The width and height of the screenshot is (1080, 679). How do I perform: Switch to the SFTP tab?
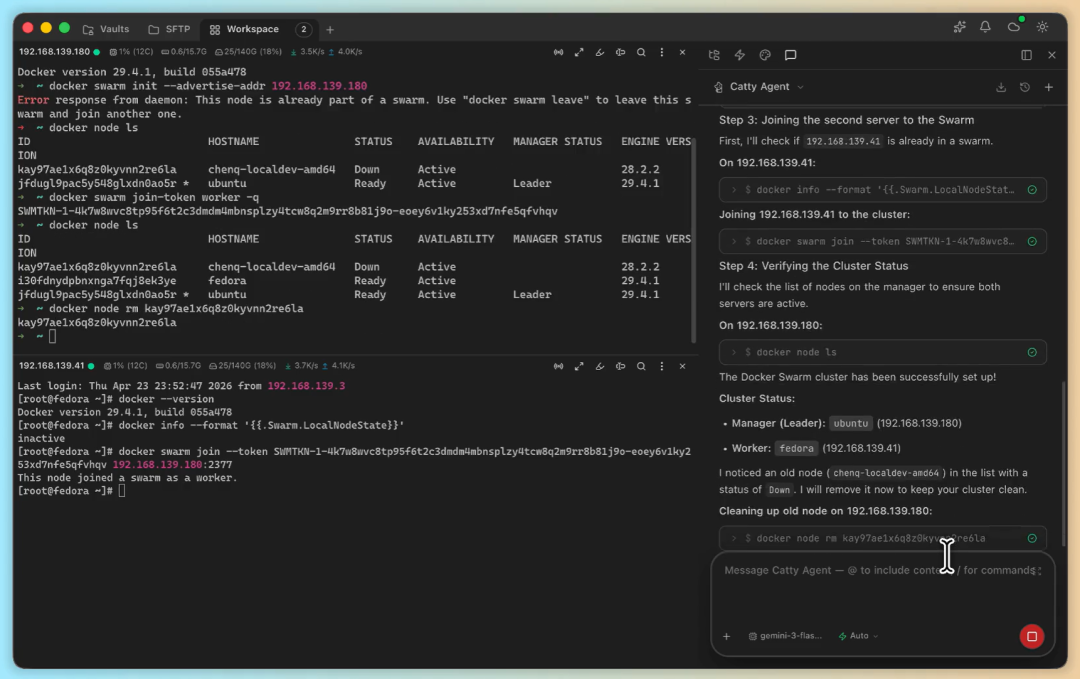(169, 29)
